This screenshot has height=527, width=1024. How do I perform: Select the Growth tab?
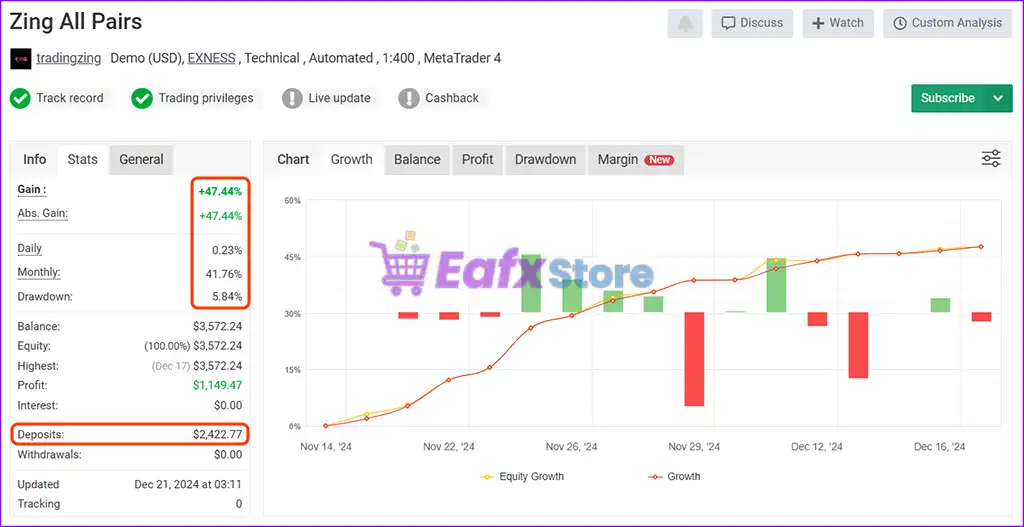click(351, 159)
